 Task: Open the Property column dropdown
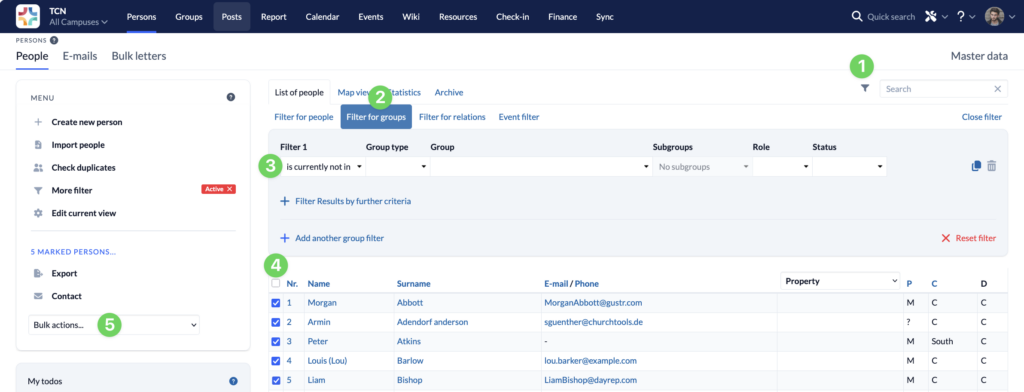tap(840, 281)
